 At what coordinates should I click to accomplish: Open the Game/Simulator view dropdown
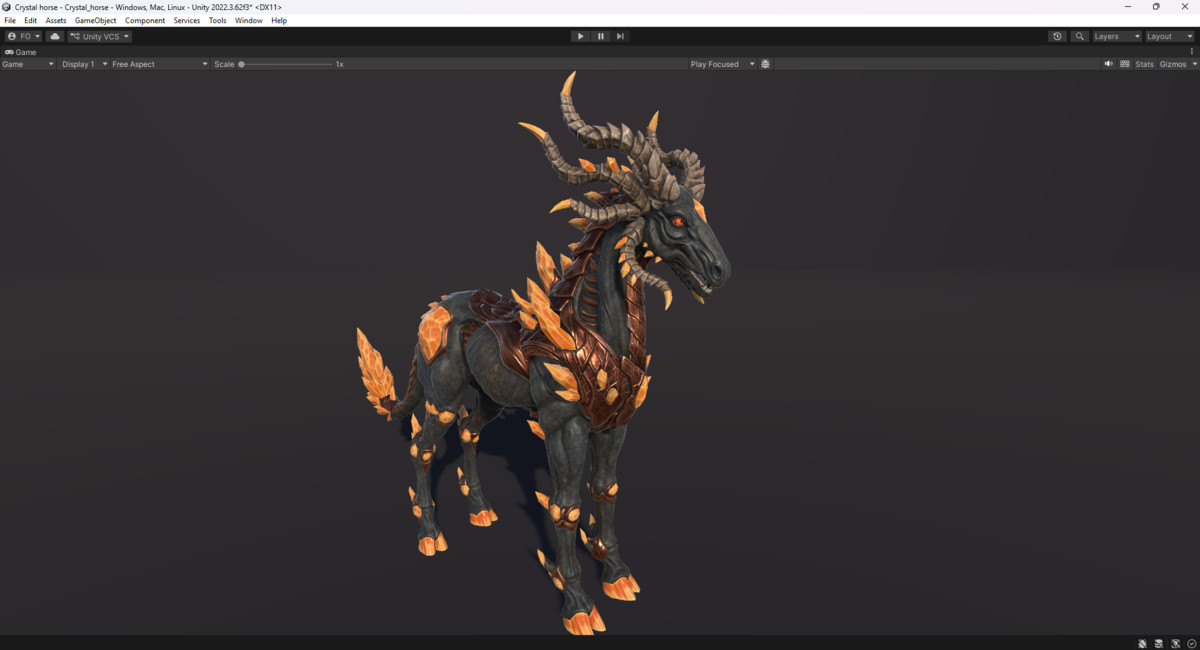[x=28, y=64]
